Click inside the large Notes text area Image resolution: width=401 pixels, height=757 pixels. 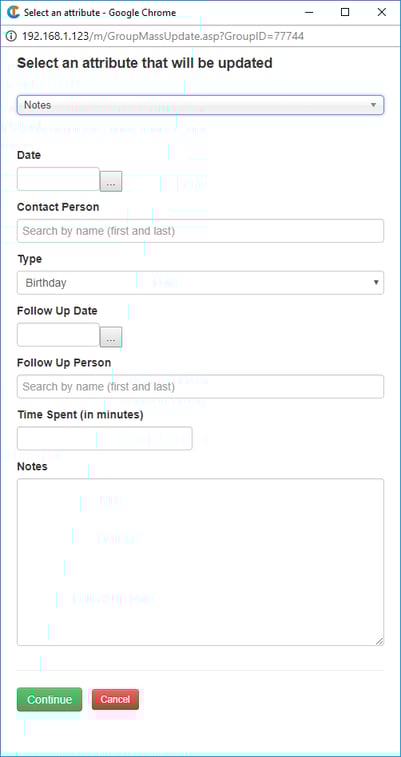(200, 562)
